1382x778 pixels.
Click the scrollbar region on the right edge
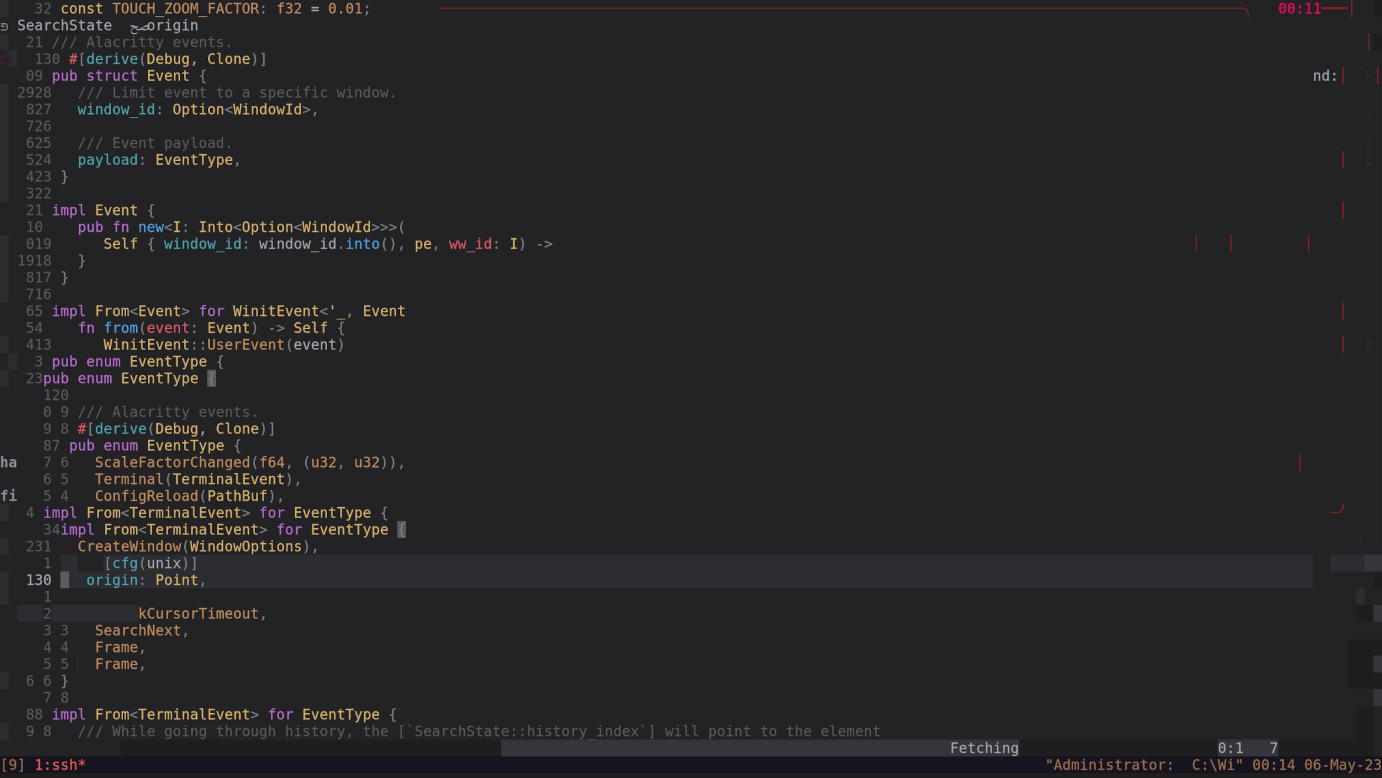click(1377, 400)
